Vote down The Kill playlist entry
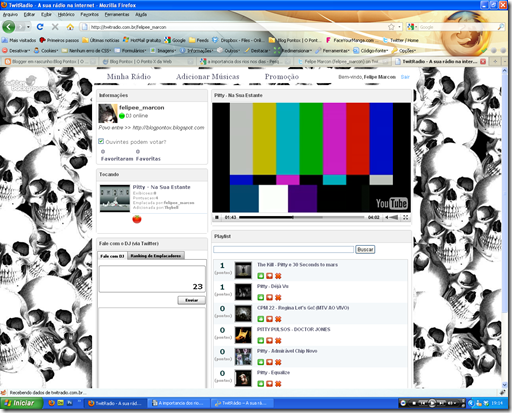512x413 pixels. (x=269, y=276)
